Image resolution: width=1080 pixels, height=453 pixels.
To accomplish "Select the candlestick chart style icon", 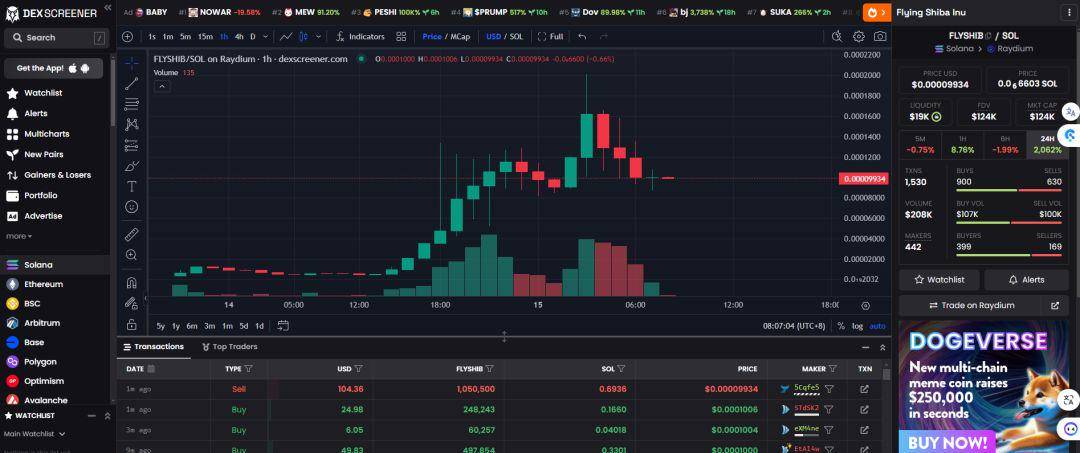I will [302, 36].
